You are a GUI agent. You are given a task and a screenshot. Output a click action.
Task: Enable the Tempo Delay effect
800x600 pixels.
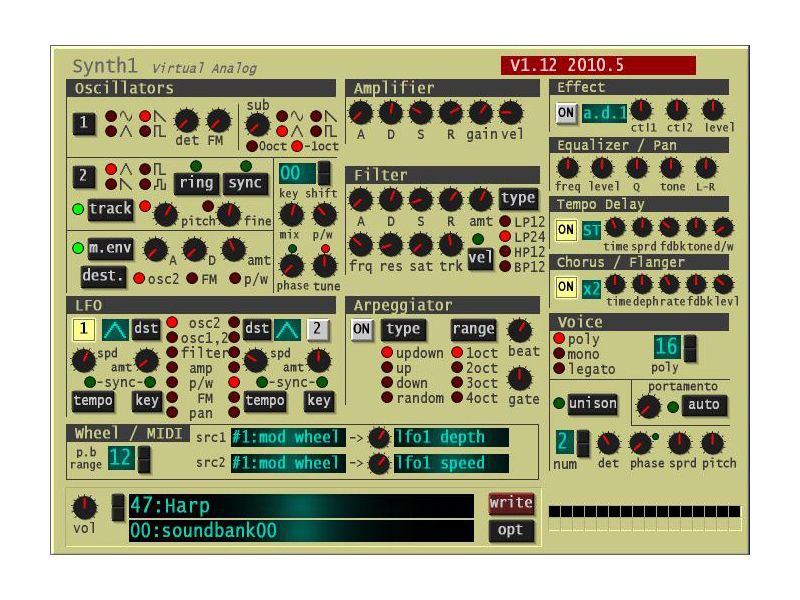[565, 230]
